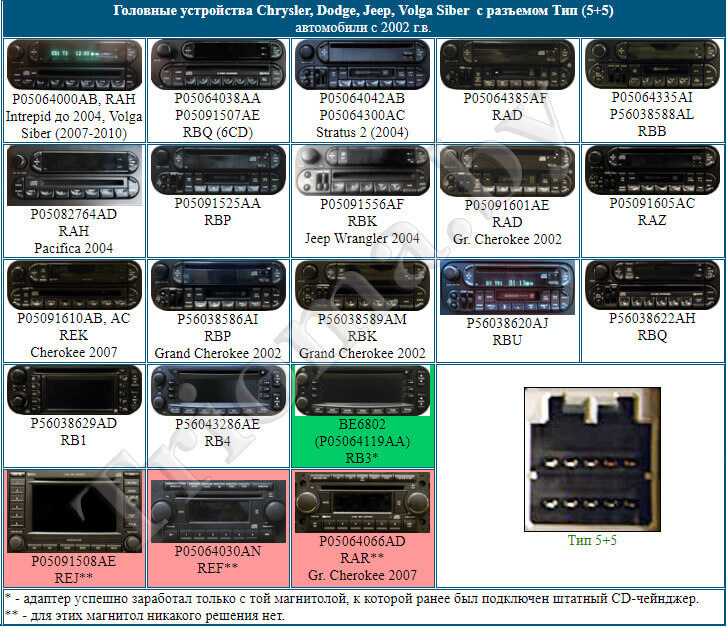Click the Pacifica 2004 RAH radio image
This screenshot has height=628, width=727.
(74, 176)
